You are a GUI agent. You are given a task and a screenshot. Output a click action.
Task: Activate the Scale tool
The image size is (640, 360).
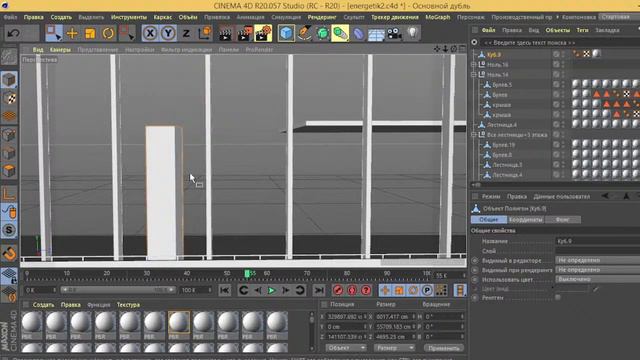90,33
